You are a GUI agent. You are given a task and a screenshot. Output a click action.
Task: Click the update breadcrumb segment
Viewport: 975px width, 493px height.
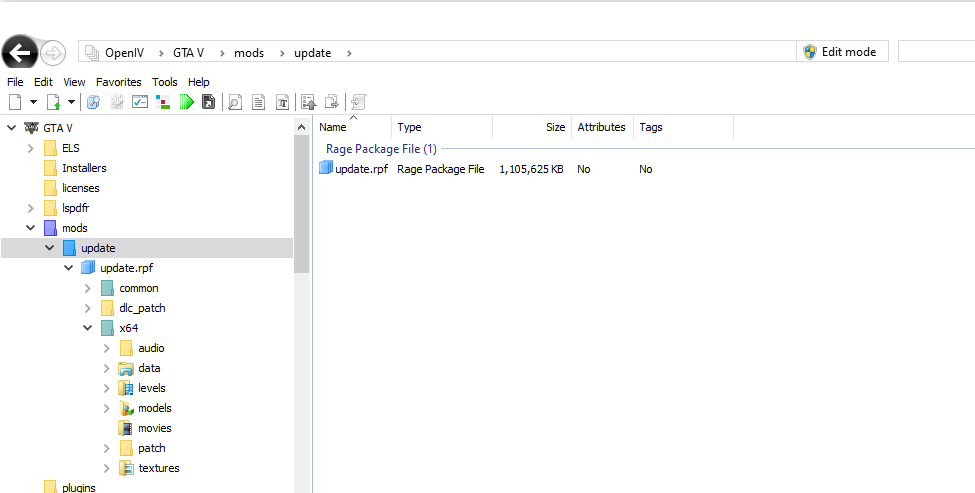point(312,53)
